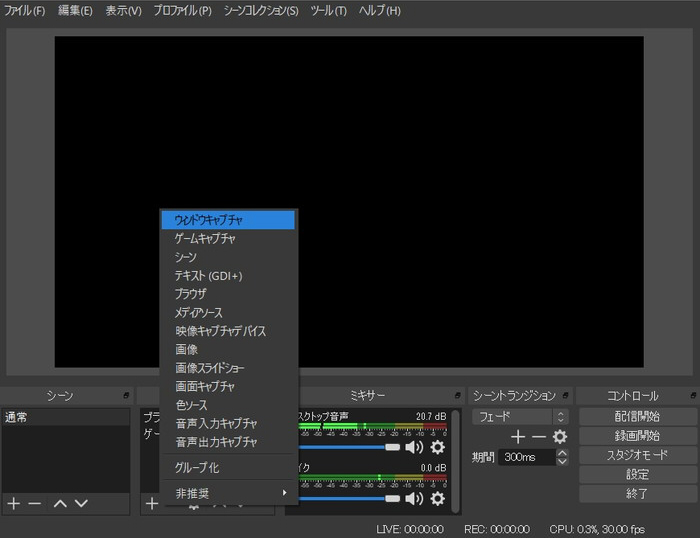Choose 画像スライドショー menu entry
This screenshot has height=538, width=700.
click(228, 368)
